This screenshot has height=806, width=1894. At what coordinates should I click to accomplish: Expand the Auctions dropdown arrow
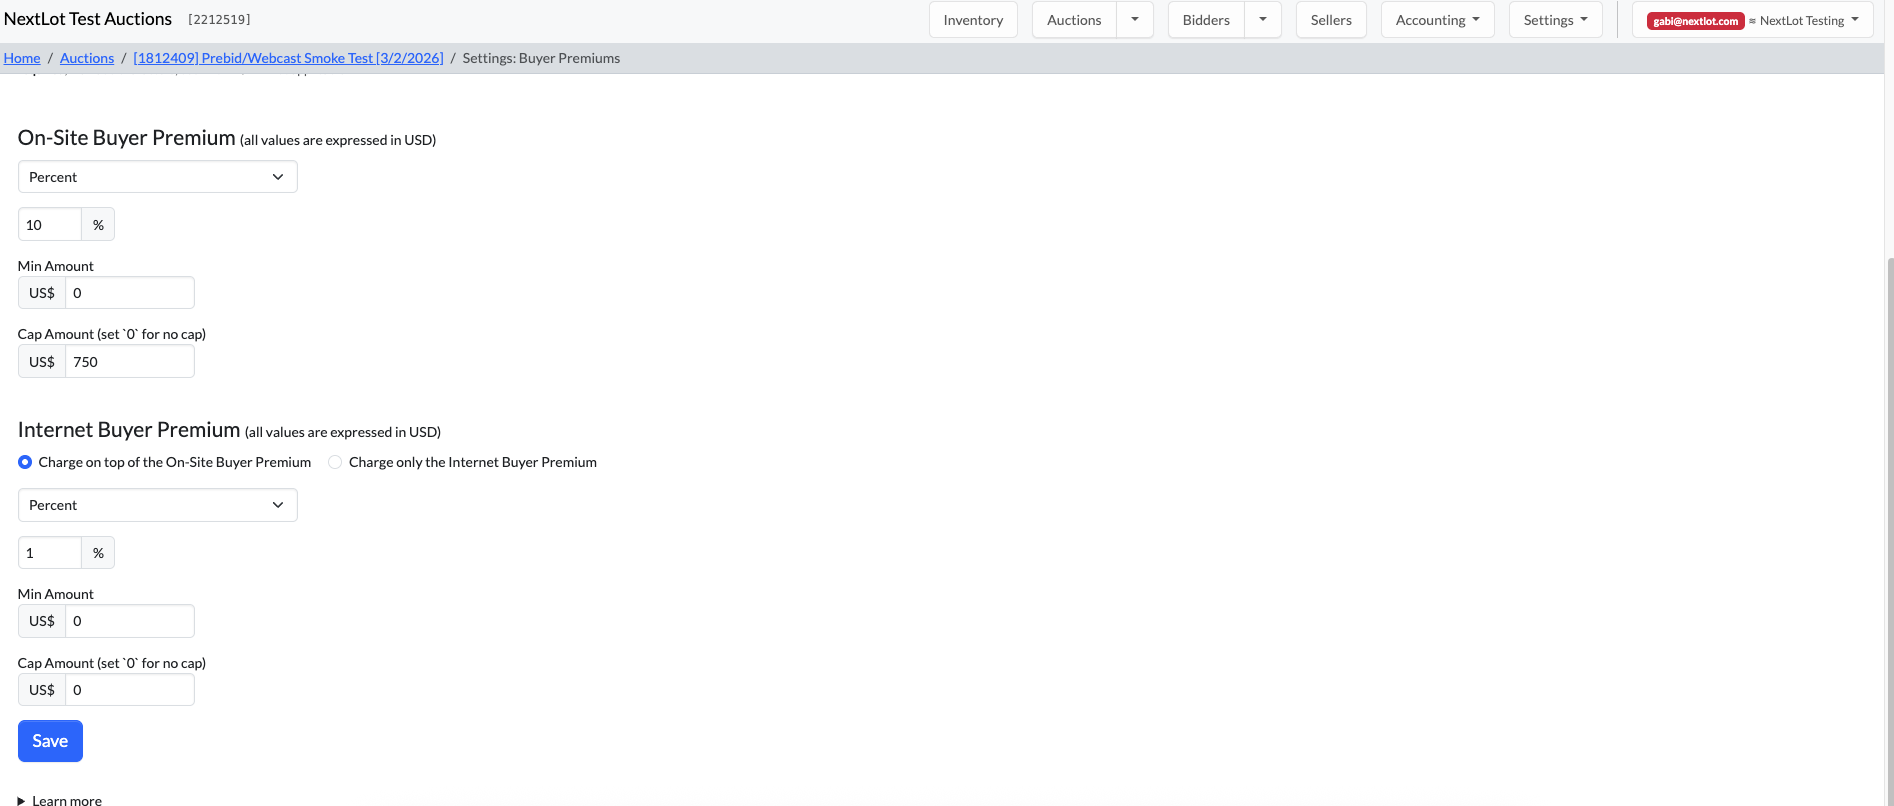click(x=1135, y=20)
